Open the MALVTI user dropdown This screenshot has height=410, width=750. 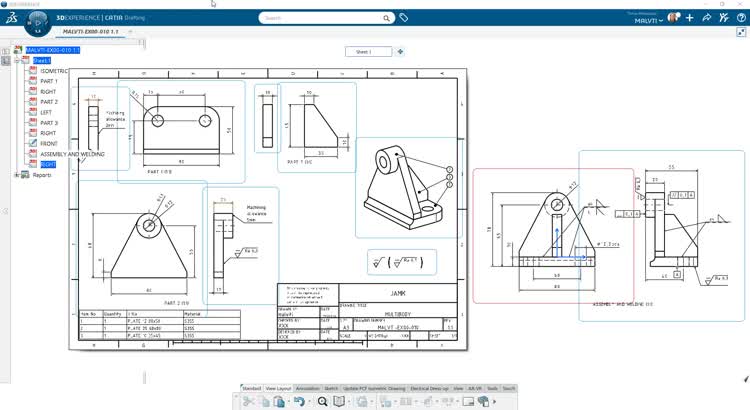[x=649, y=21]
